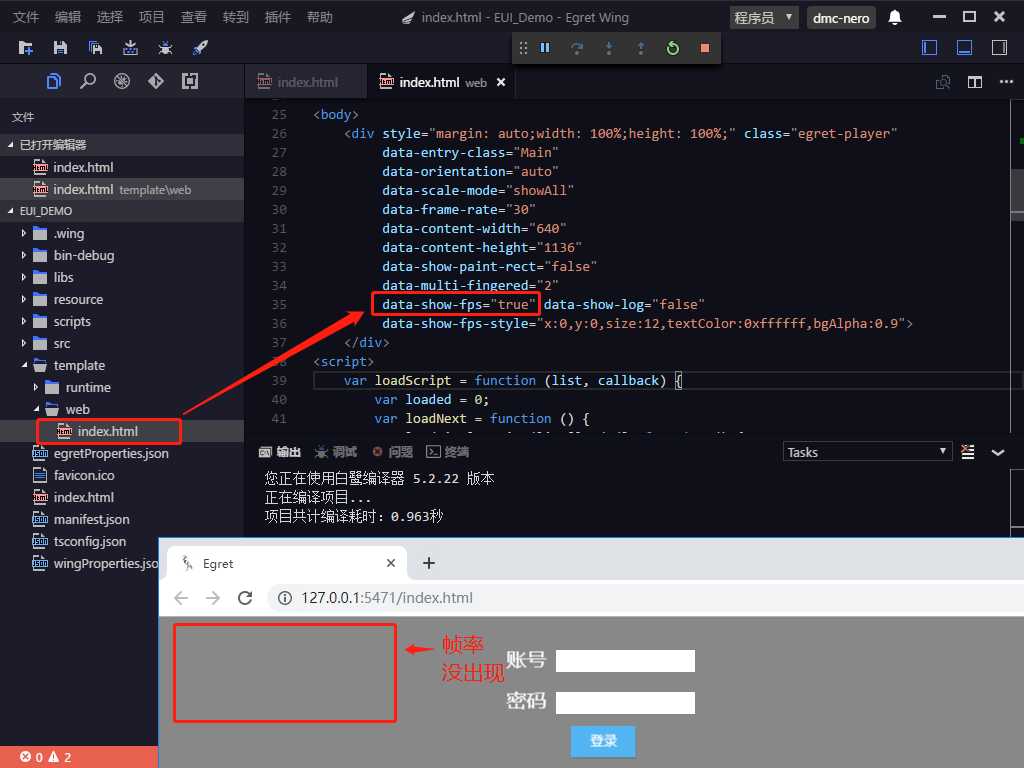Screen dimensions: 1024x768
Task: Open the 选择 menu
Action: point(110,17)
